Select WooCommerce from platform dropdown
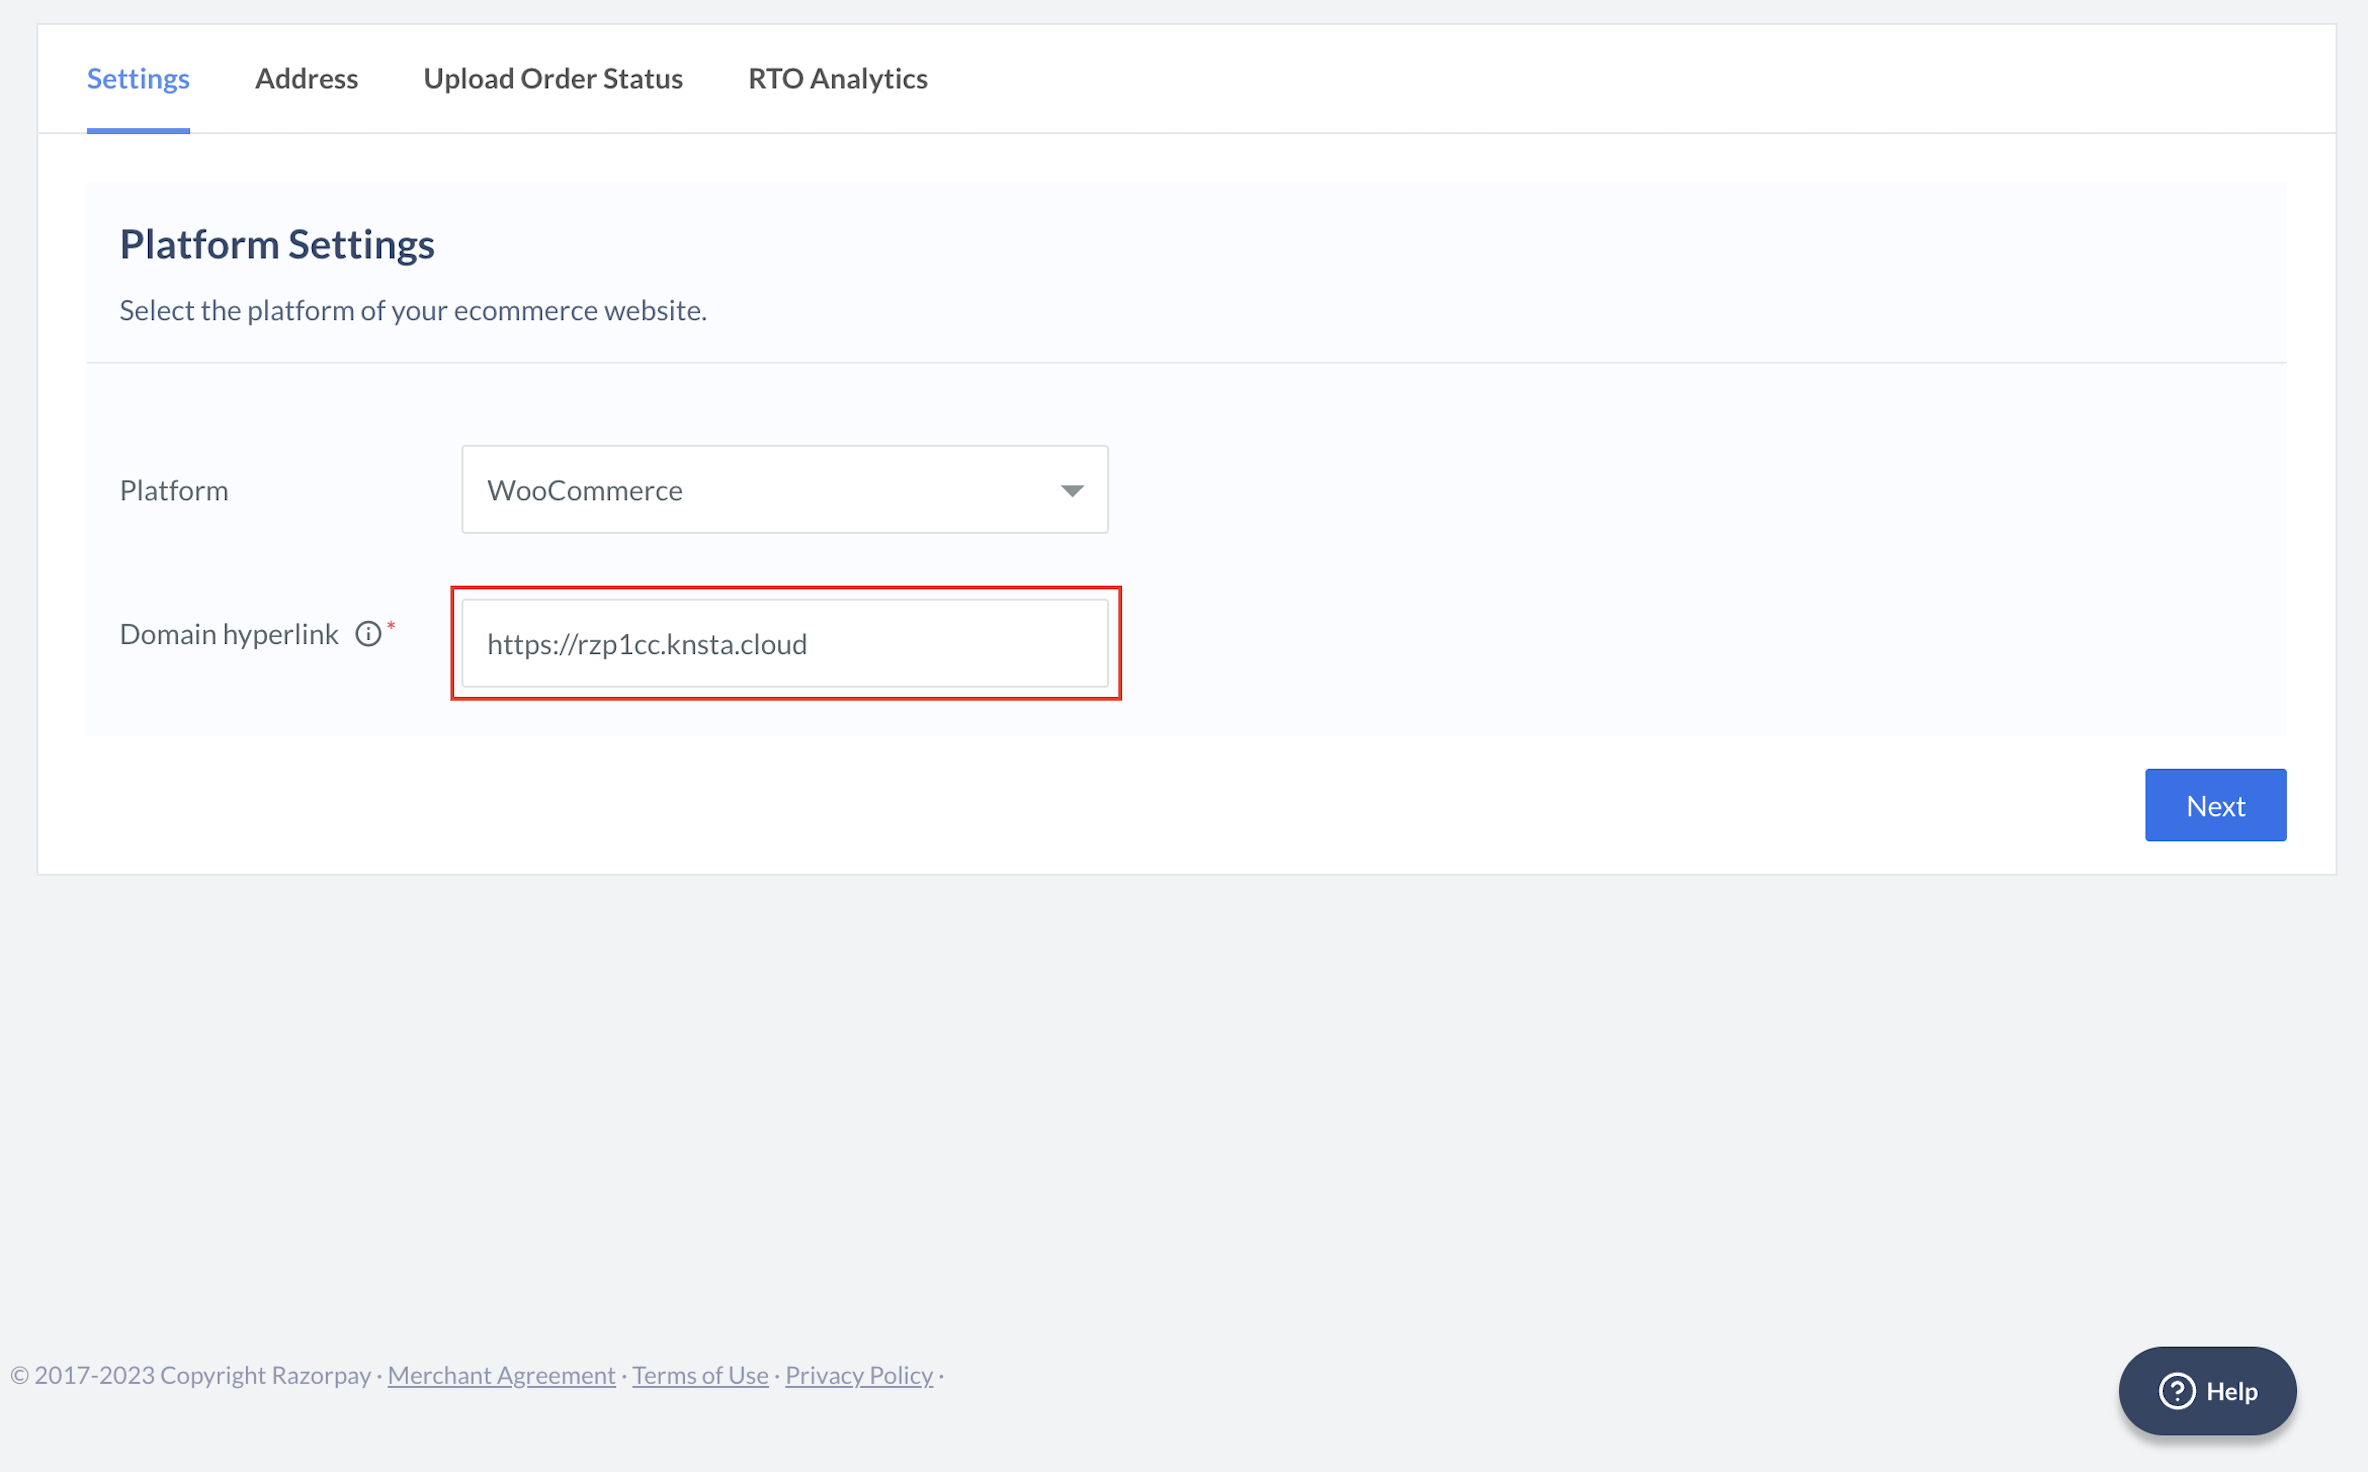Viewport: 2368px width, 1472px height. pyautogui.click(x=783, y=488)
